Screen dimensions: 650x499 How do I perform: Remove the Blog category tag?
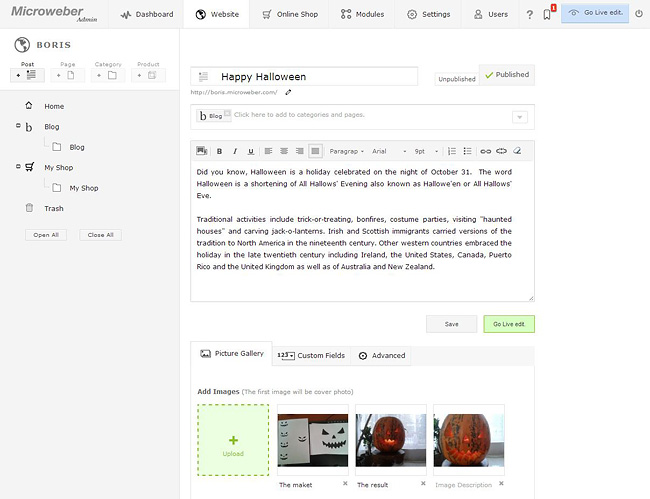point(227,113)
